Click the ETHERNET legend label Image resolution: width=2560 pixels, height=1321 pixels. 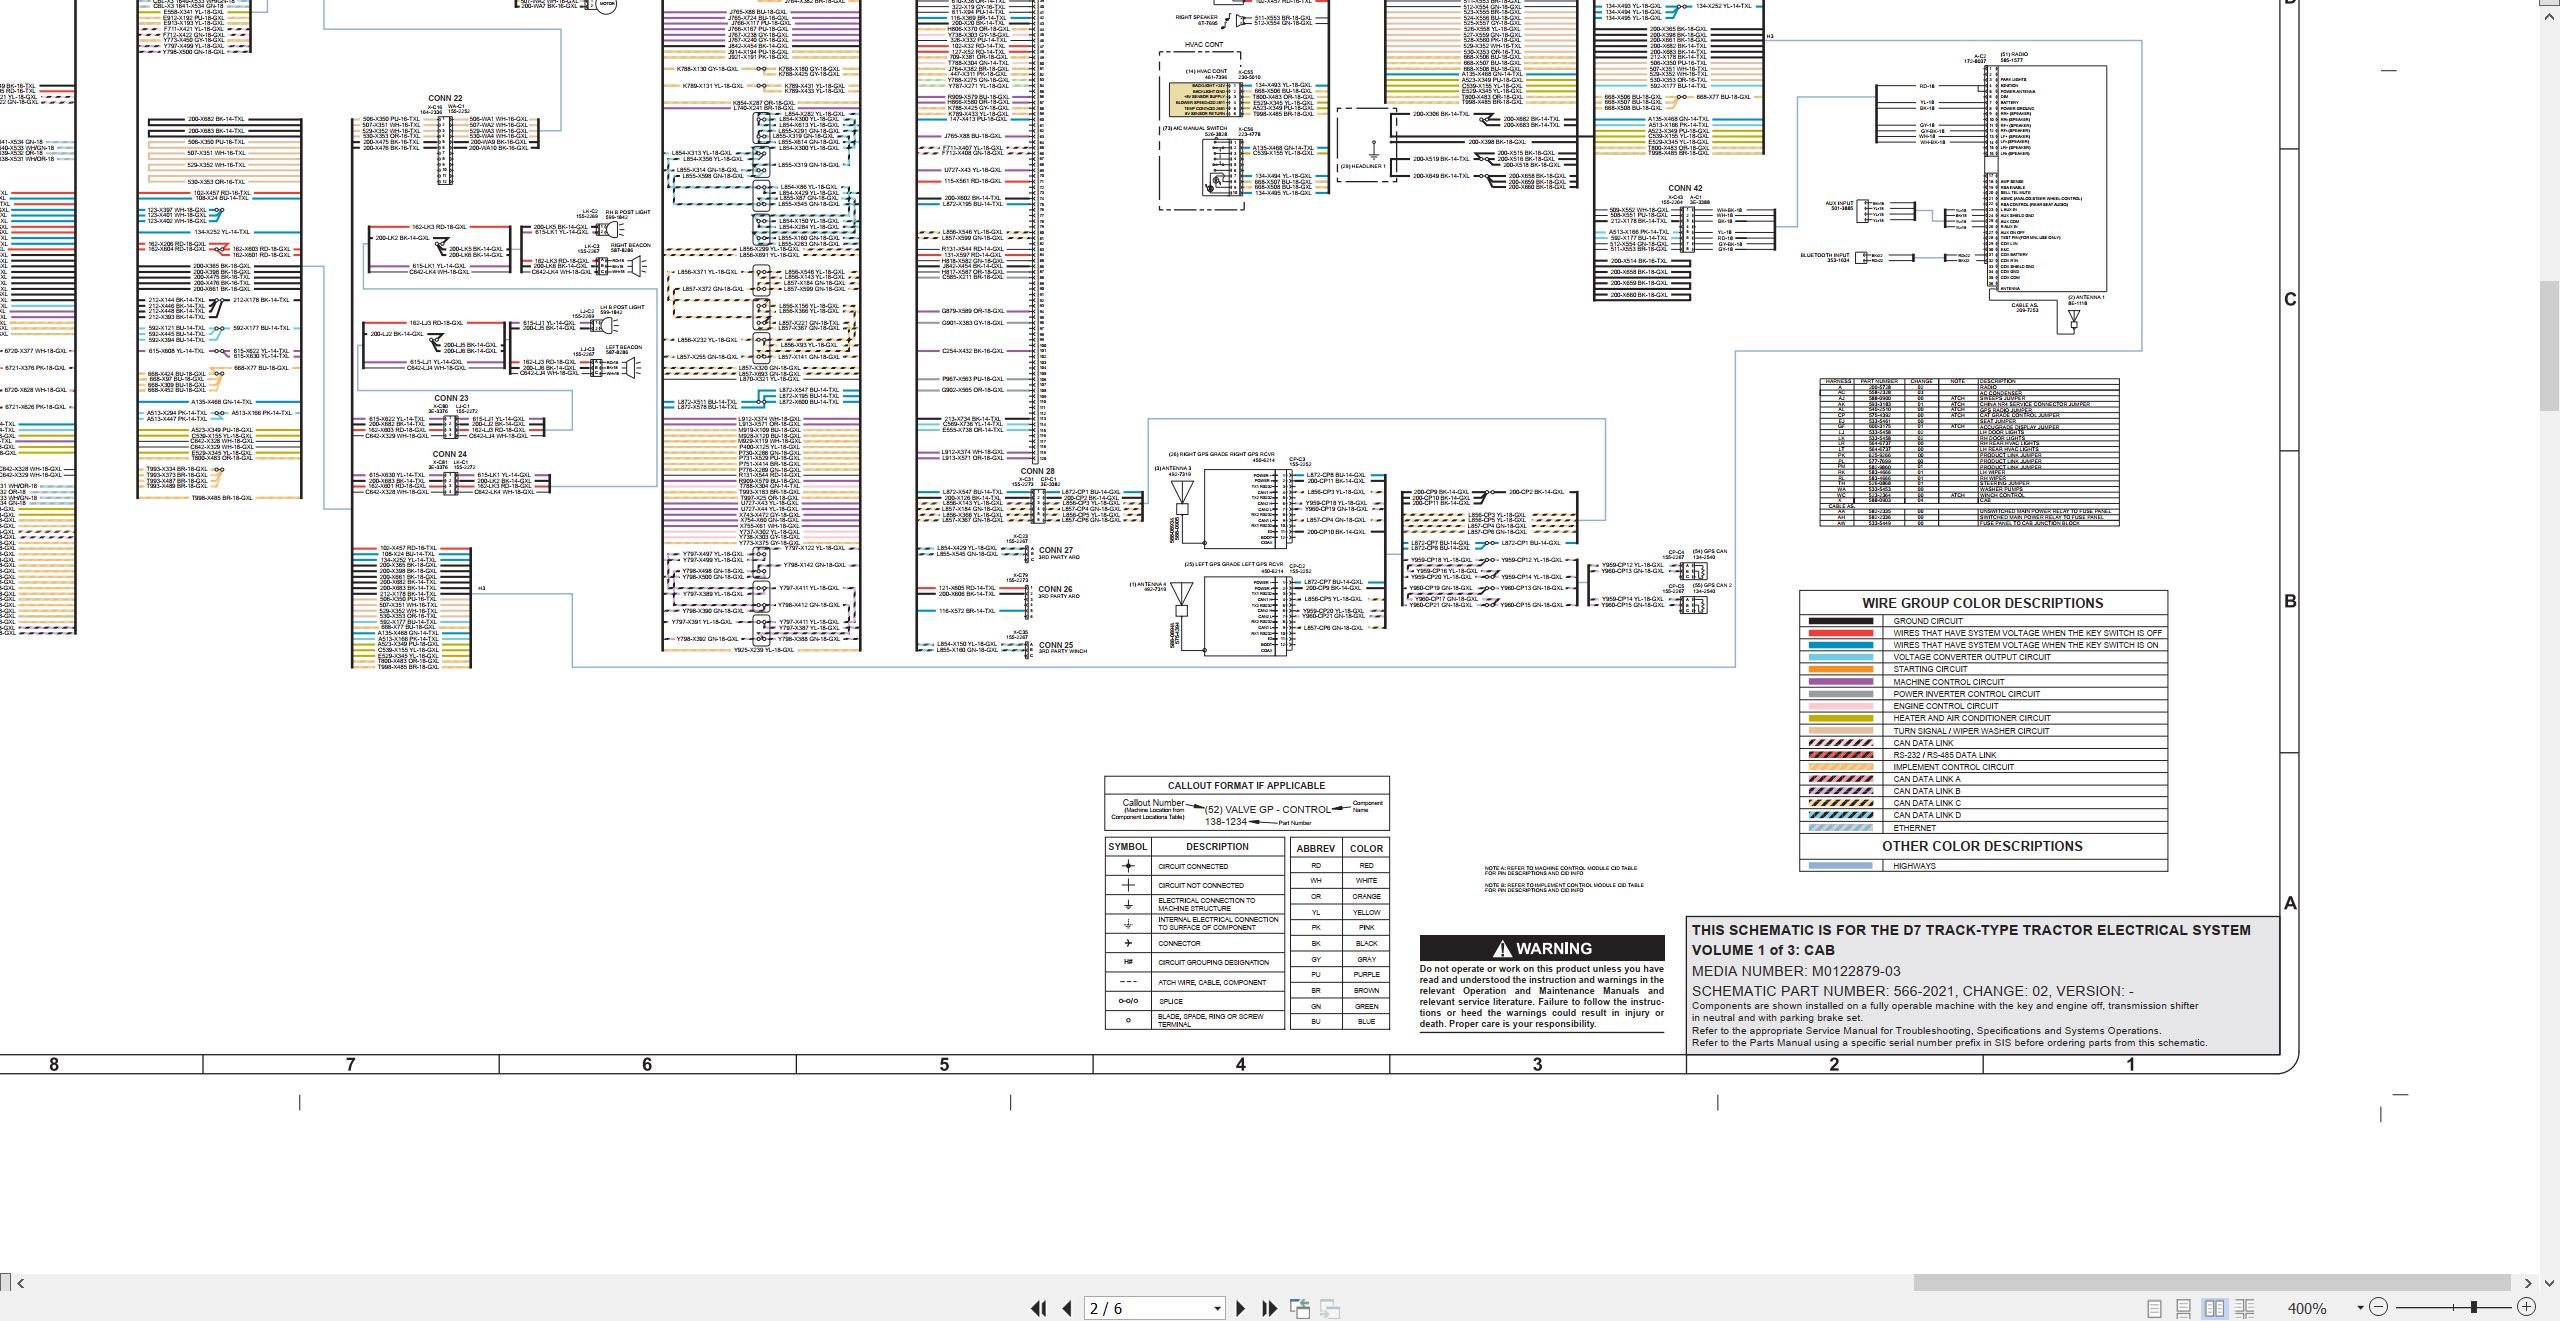tap(1914, 828)
